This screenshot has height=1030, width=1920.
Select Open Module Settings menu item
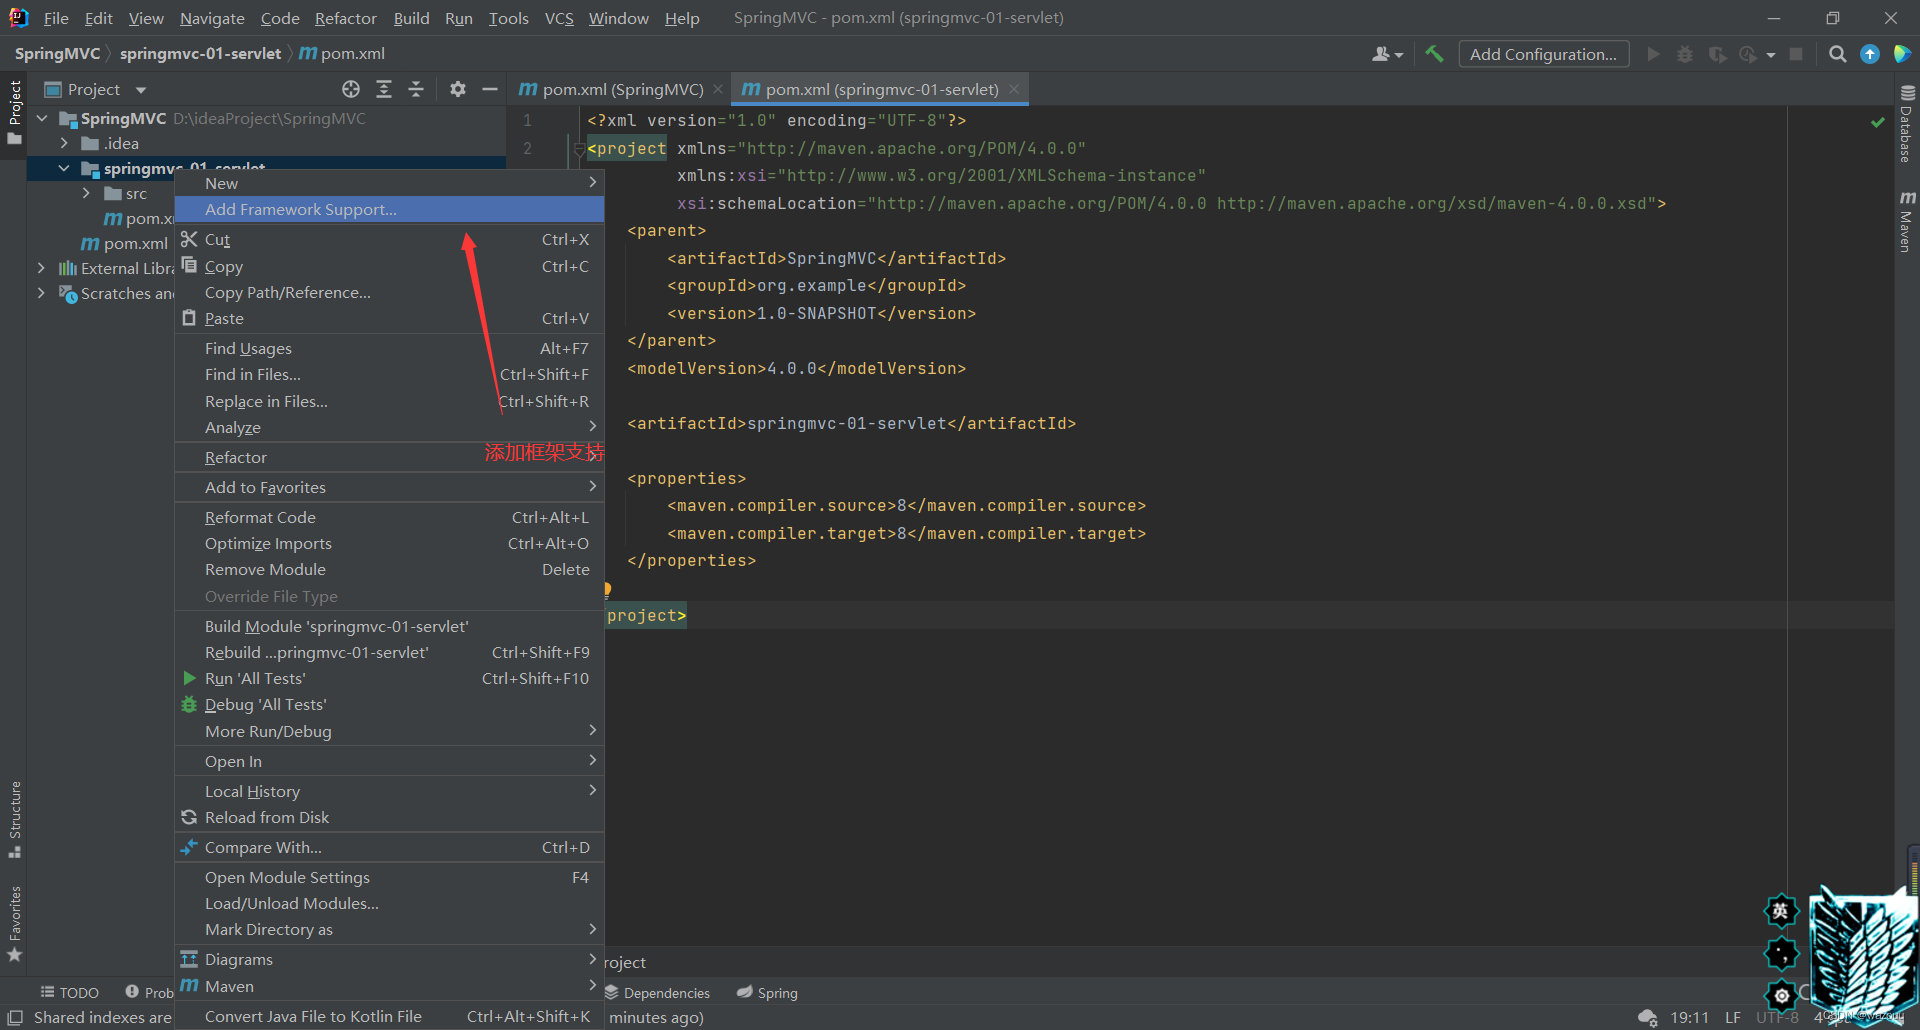point(390,877)
